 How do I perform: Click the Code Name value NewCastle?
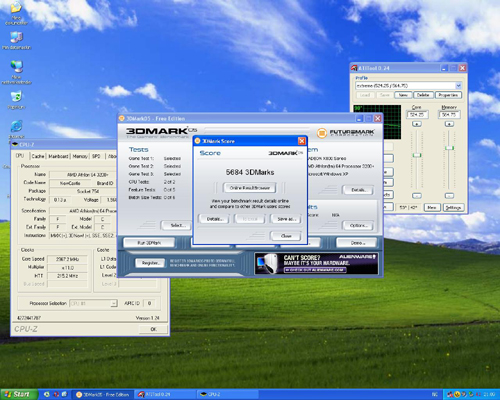[x=70, y=183]
